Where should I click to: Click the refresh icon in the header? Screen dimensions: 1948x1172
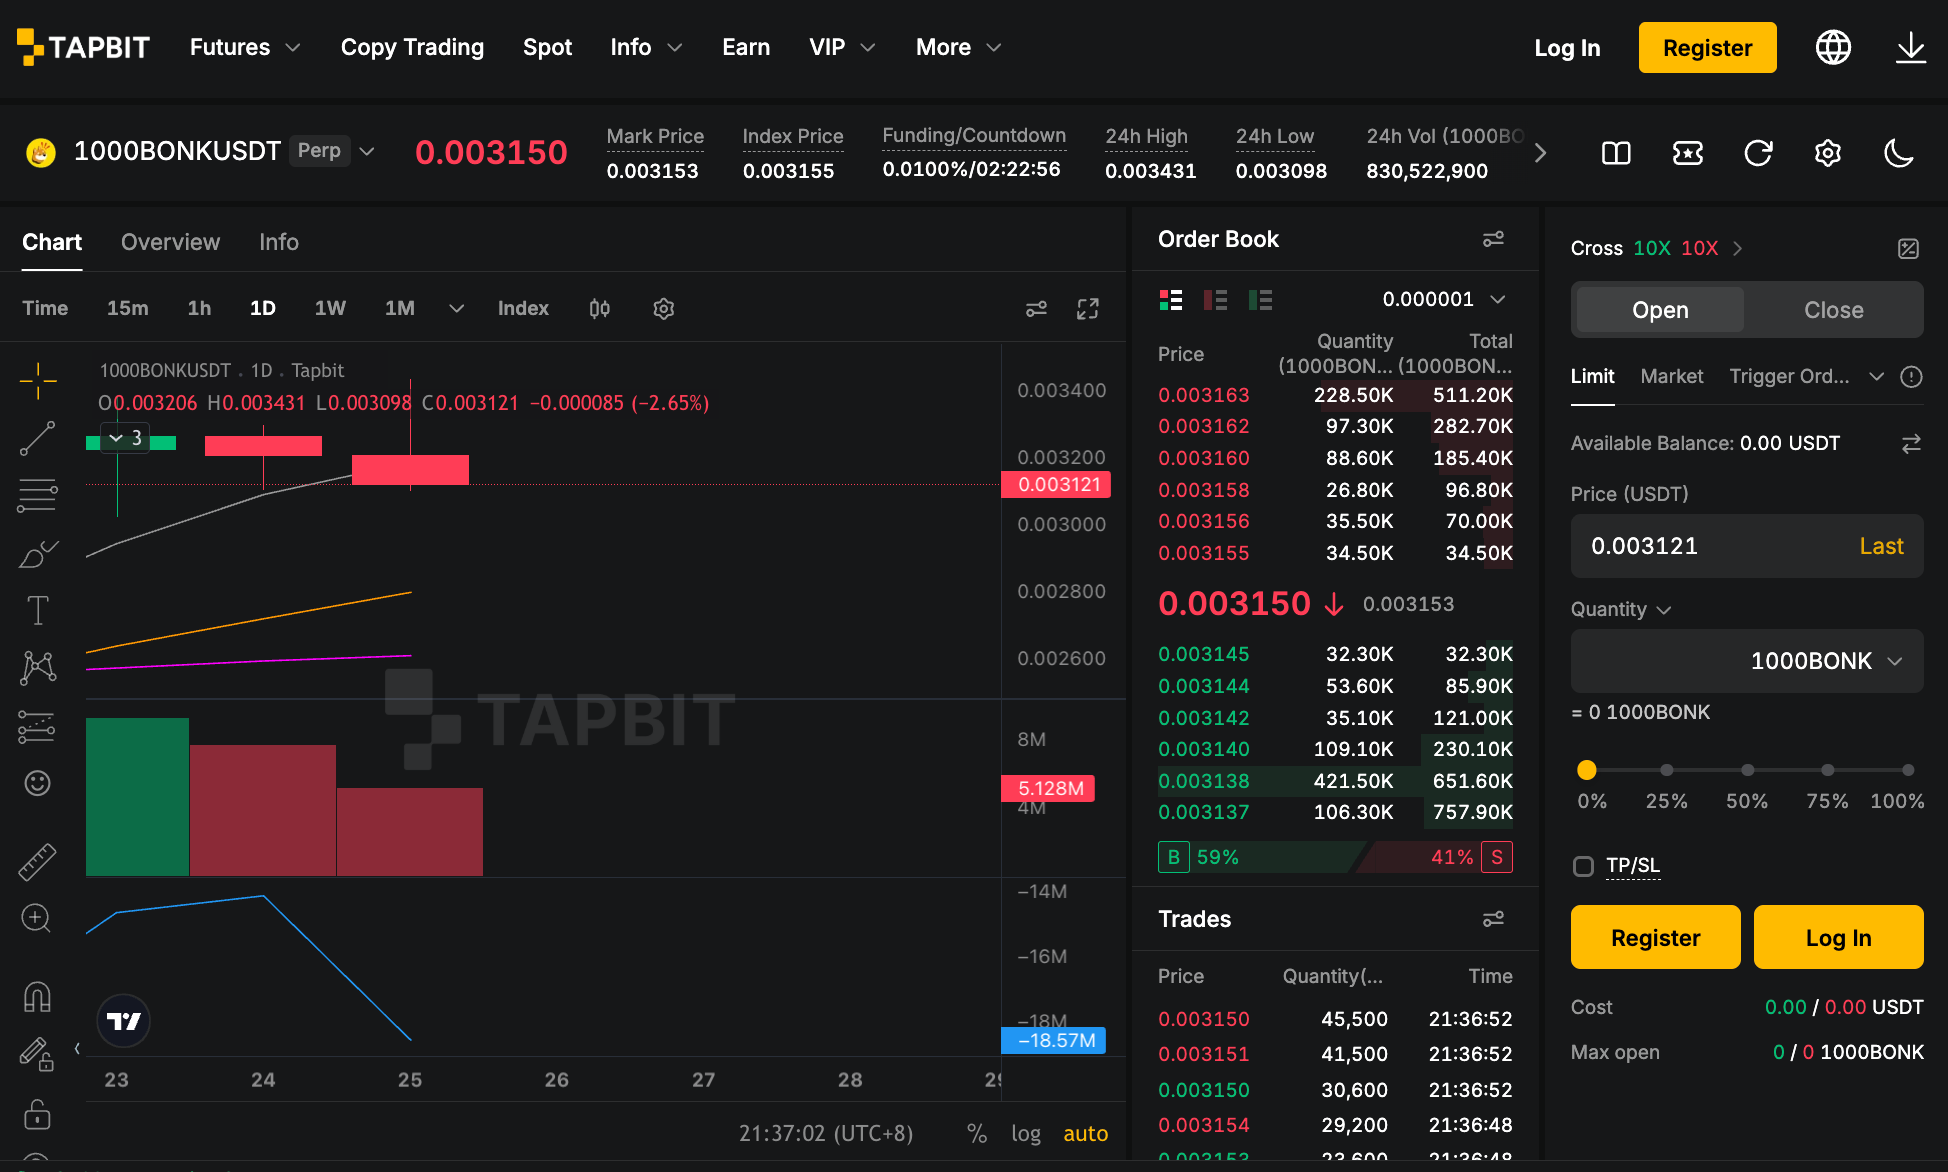tap(1758, 153)
